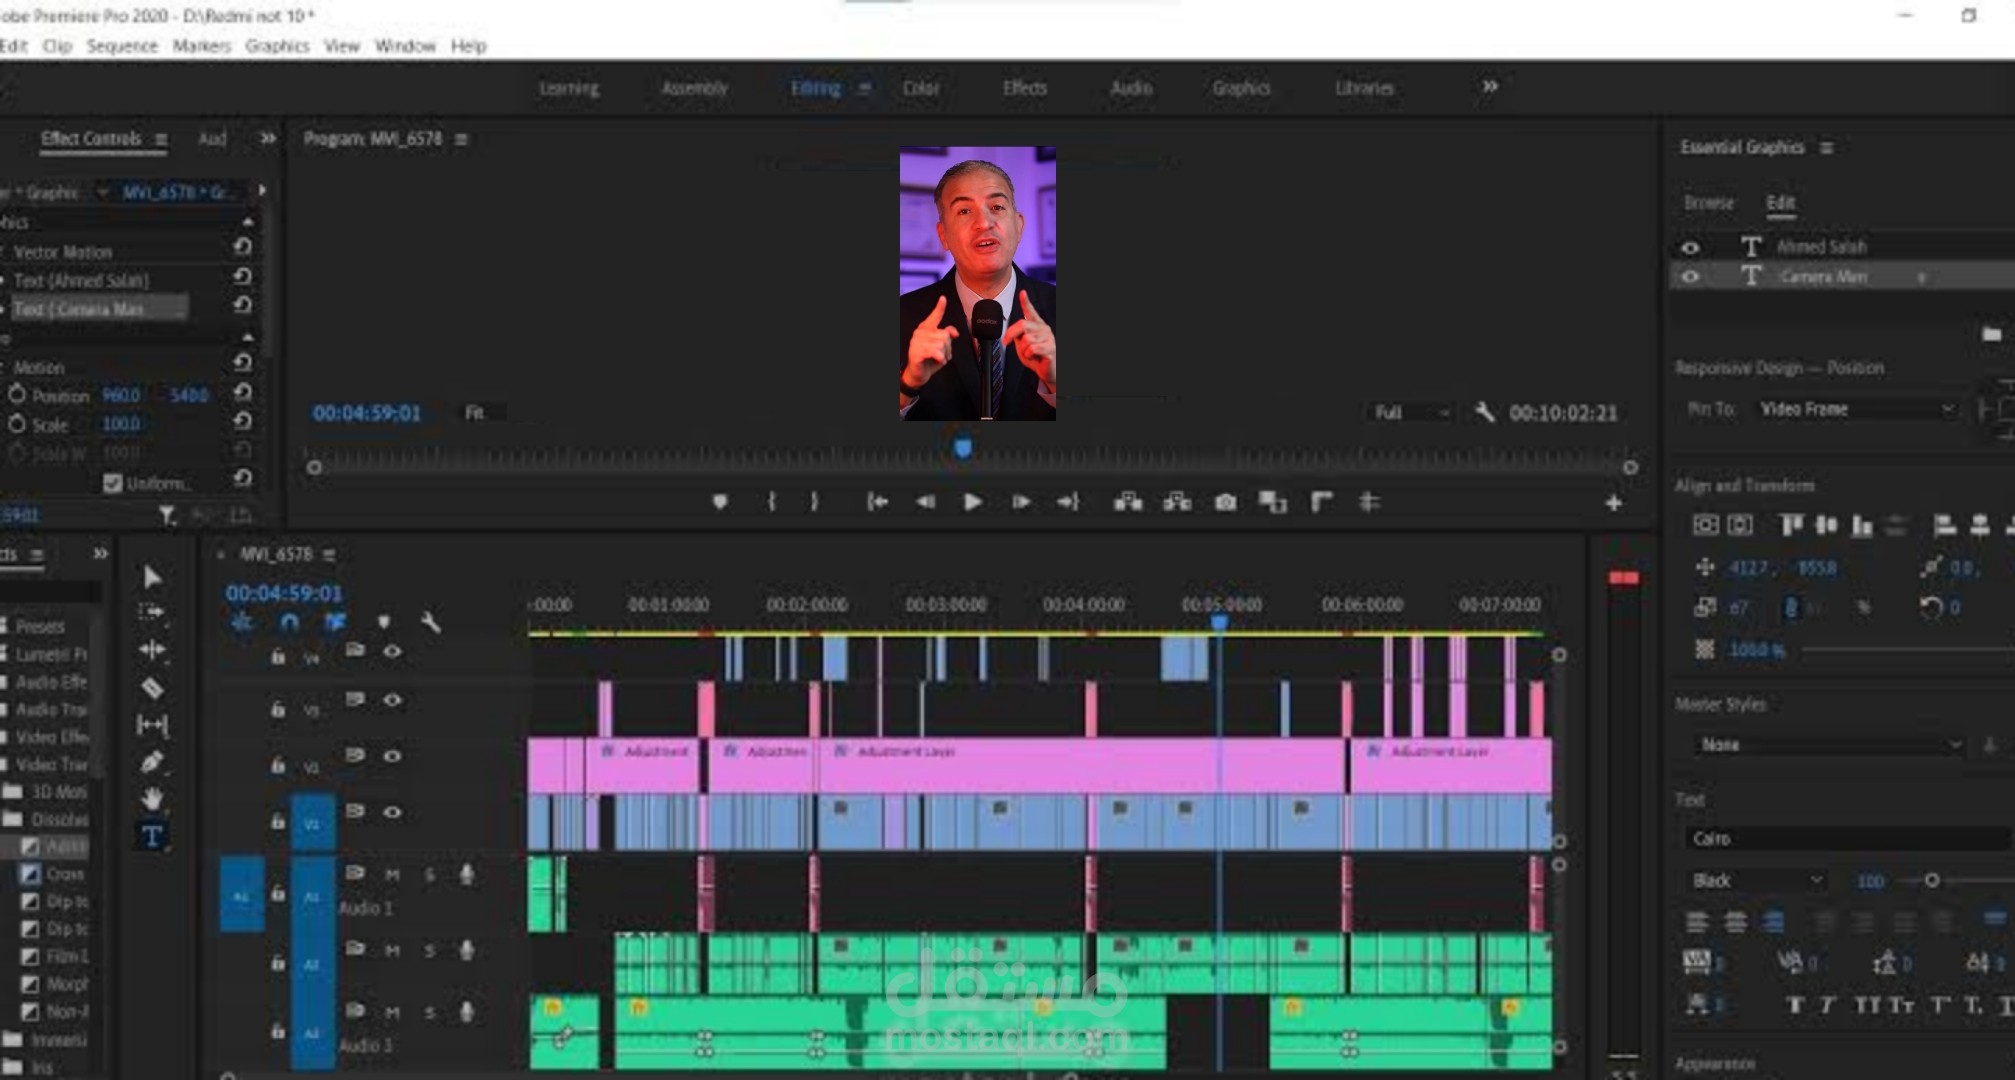Toggle timeline snap magnet icon
The image size is (2015, 1080).
(x=289, y=622)
